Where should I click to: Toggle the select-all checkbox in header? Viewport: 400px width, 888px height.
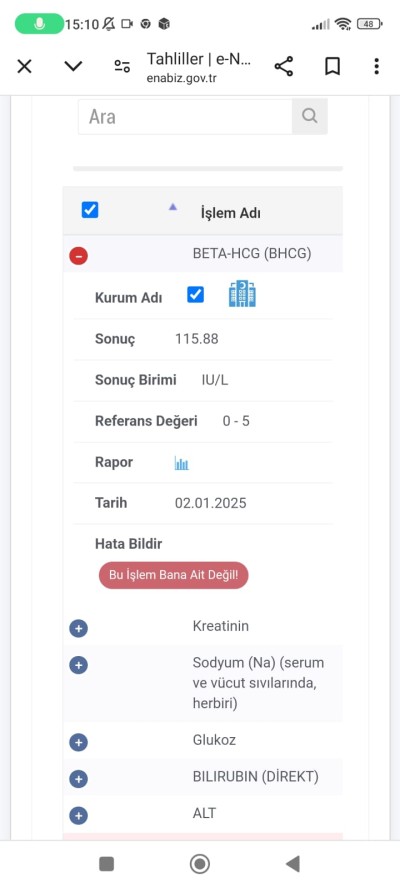(90, 210)
